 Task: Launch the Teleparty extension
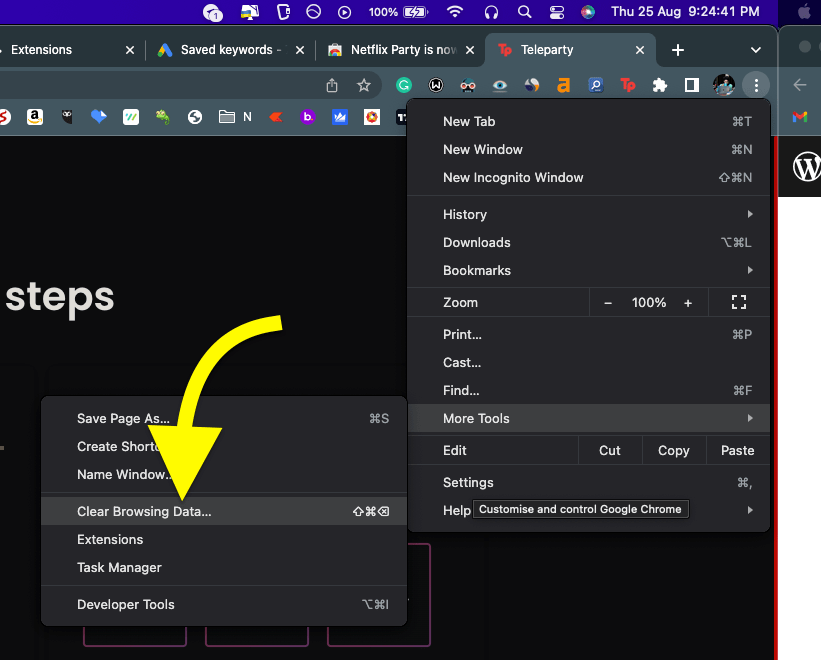click(627, 85)
